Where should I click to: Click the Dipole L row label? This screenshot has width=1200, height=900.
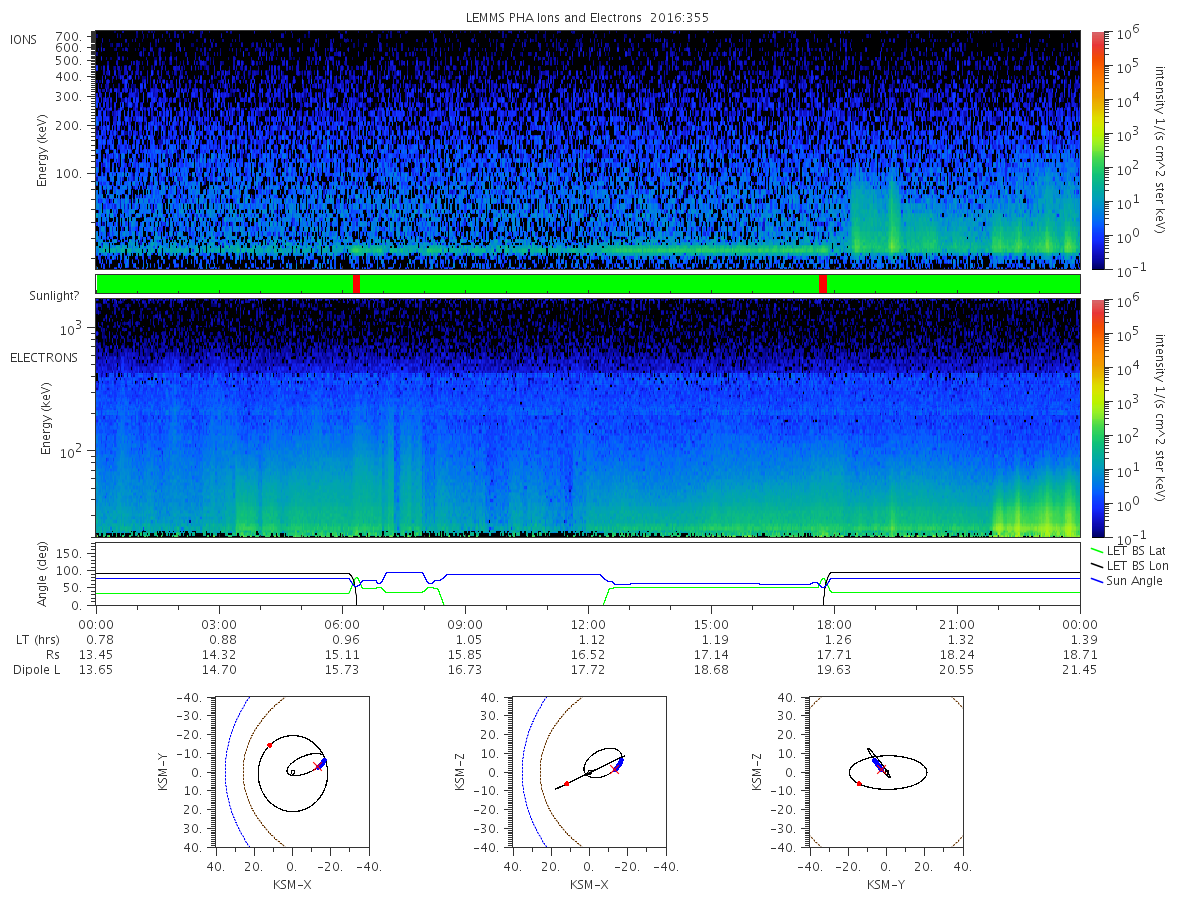point(36,670)
